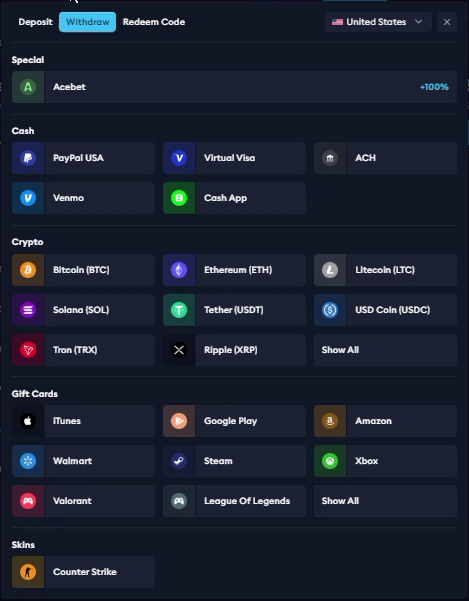Screen dimensions: 469x601
Task: Click the red Valorant gamepad icon
Action: pos(28,501)
